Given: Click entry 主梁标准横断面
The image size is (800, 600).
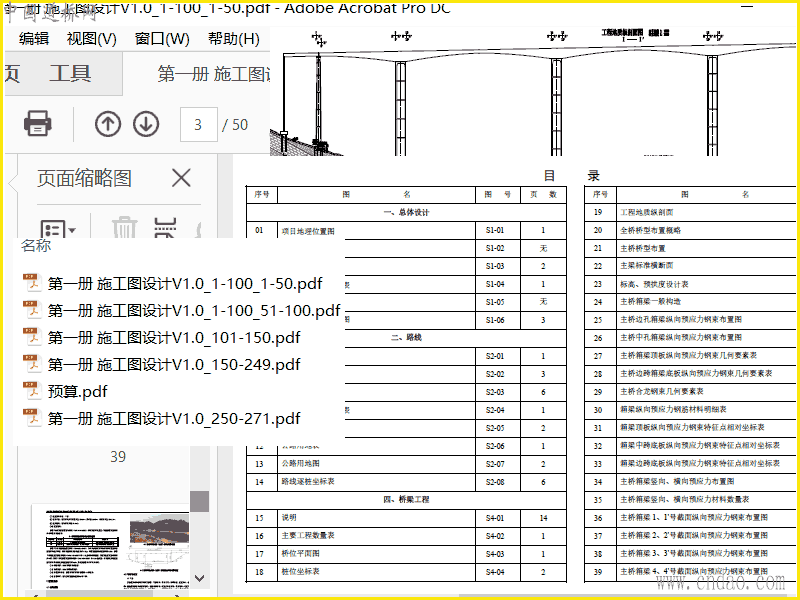Looking at the screenshot, I should (647, 265).
